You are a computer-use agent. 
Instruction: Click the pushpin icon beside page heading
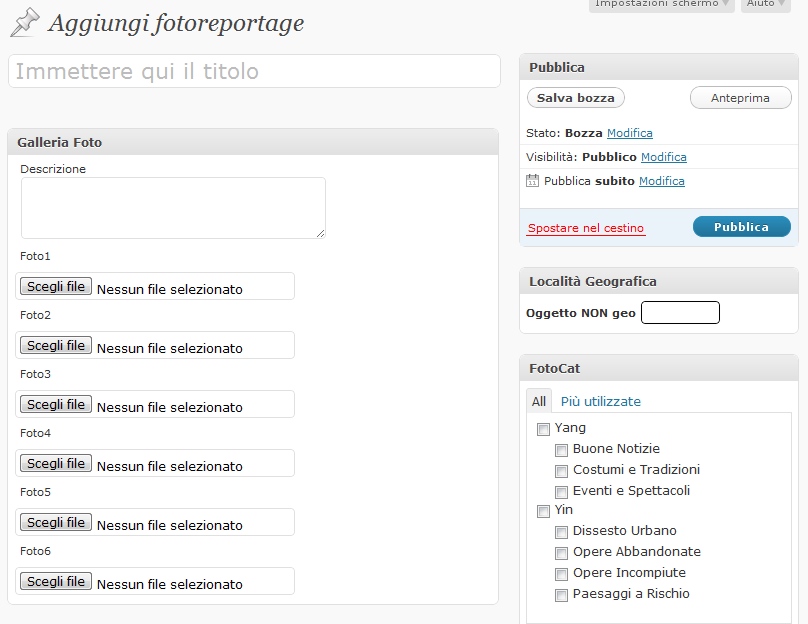coord(24,23)
